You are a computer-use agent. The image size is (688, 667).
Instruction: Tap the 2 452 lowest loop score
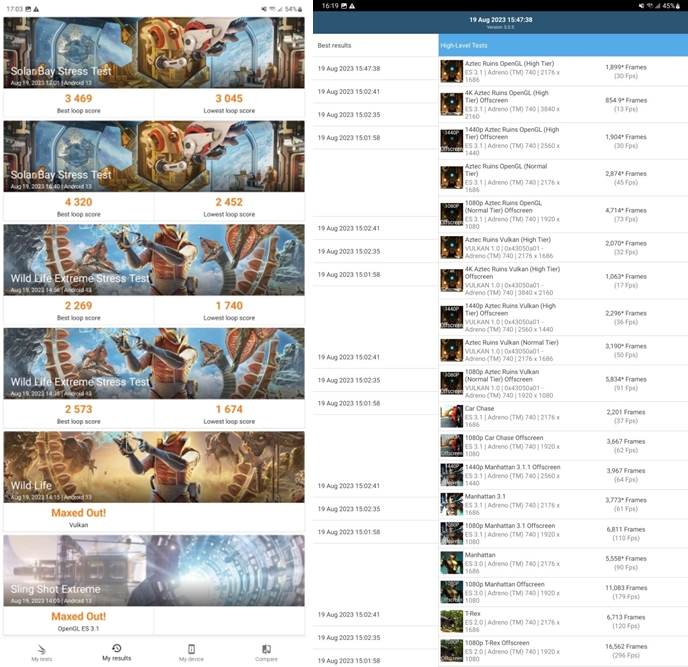[229, 202]
